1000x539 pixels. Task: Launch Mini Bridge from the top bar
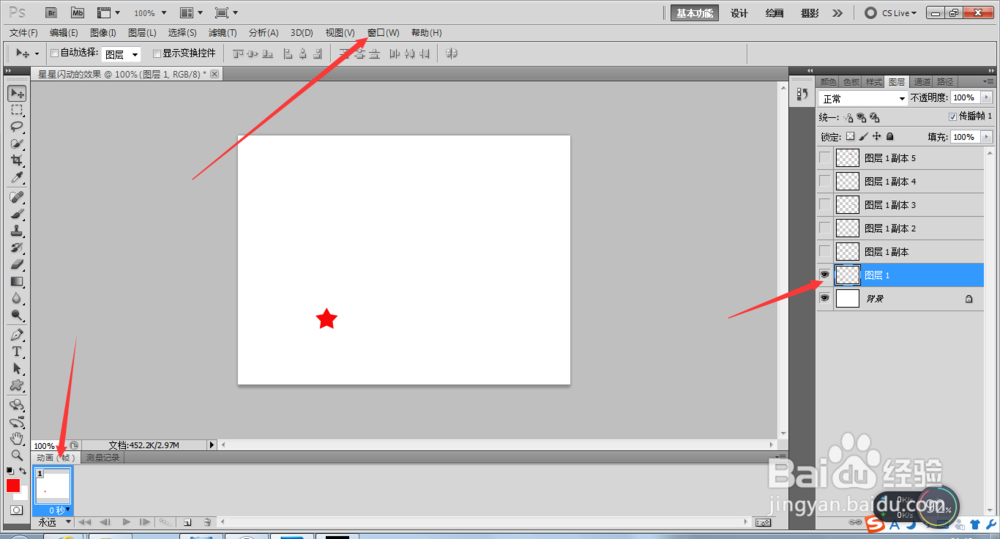pos(77,13)
